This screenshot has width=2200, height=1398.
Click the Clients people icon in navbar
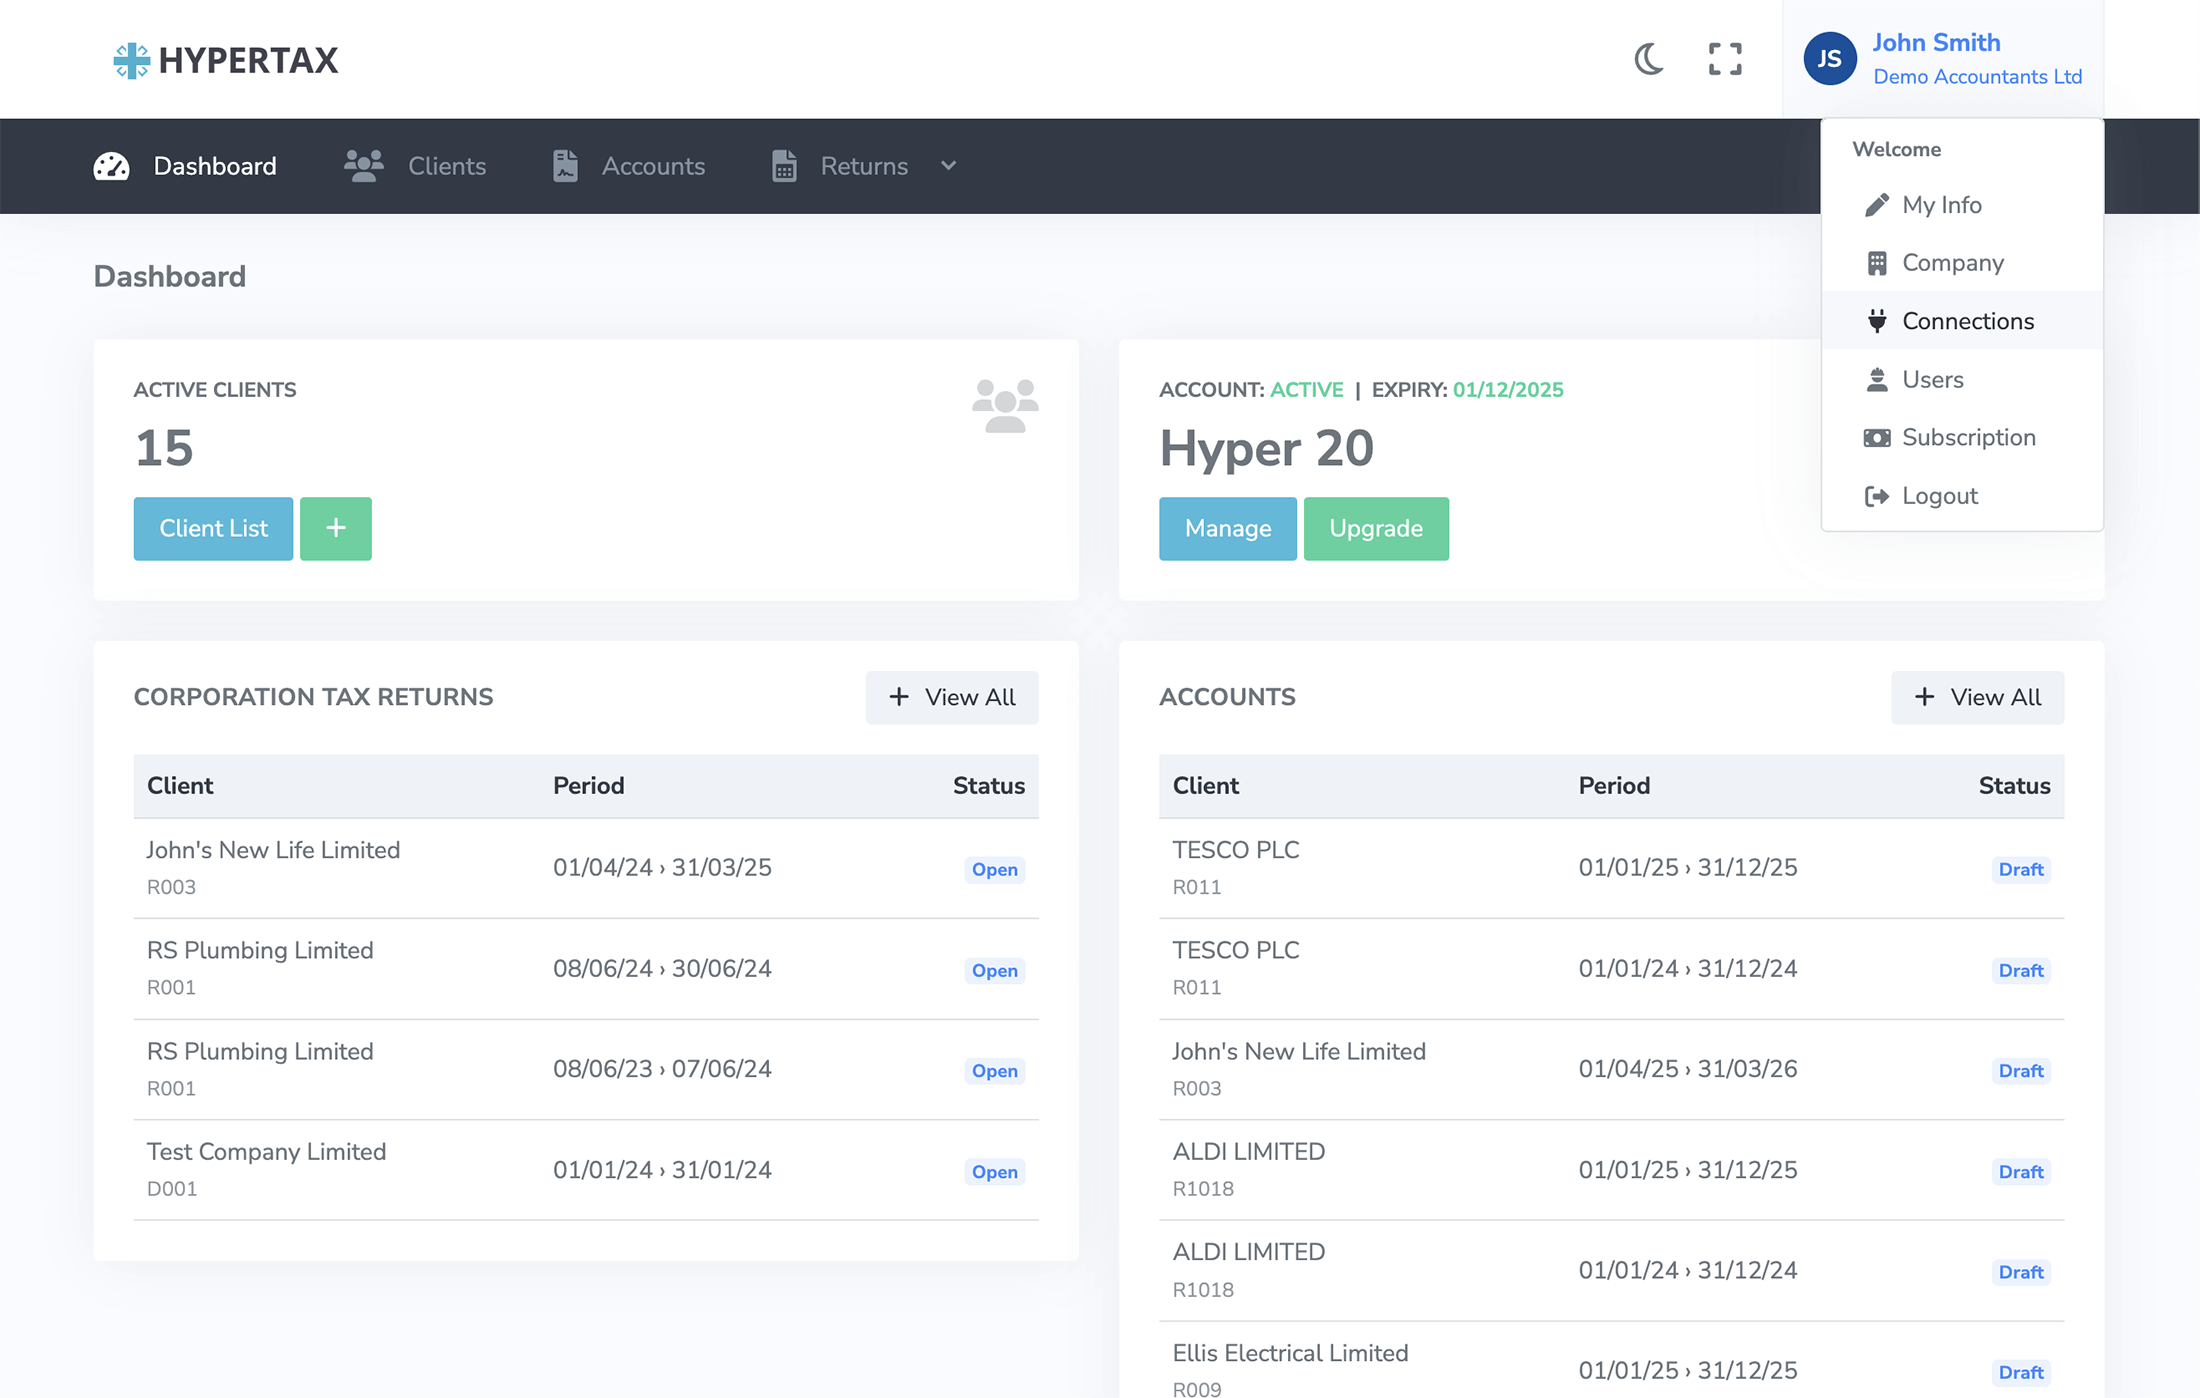click(364, 166)
